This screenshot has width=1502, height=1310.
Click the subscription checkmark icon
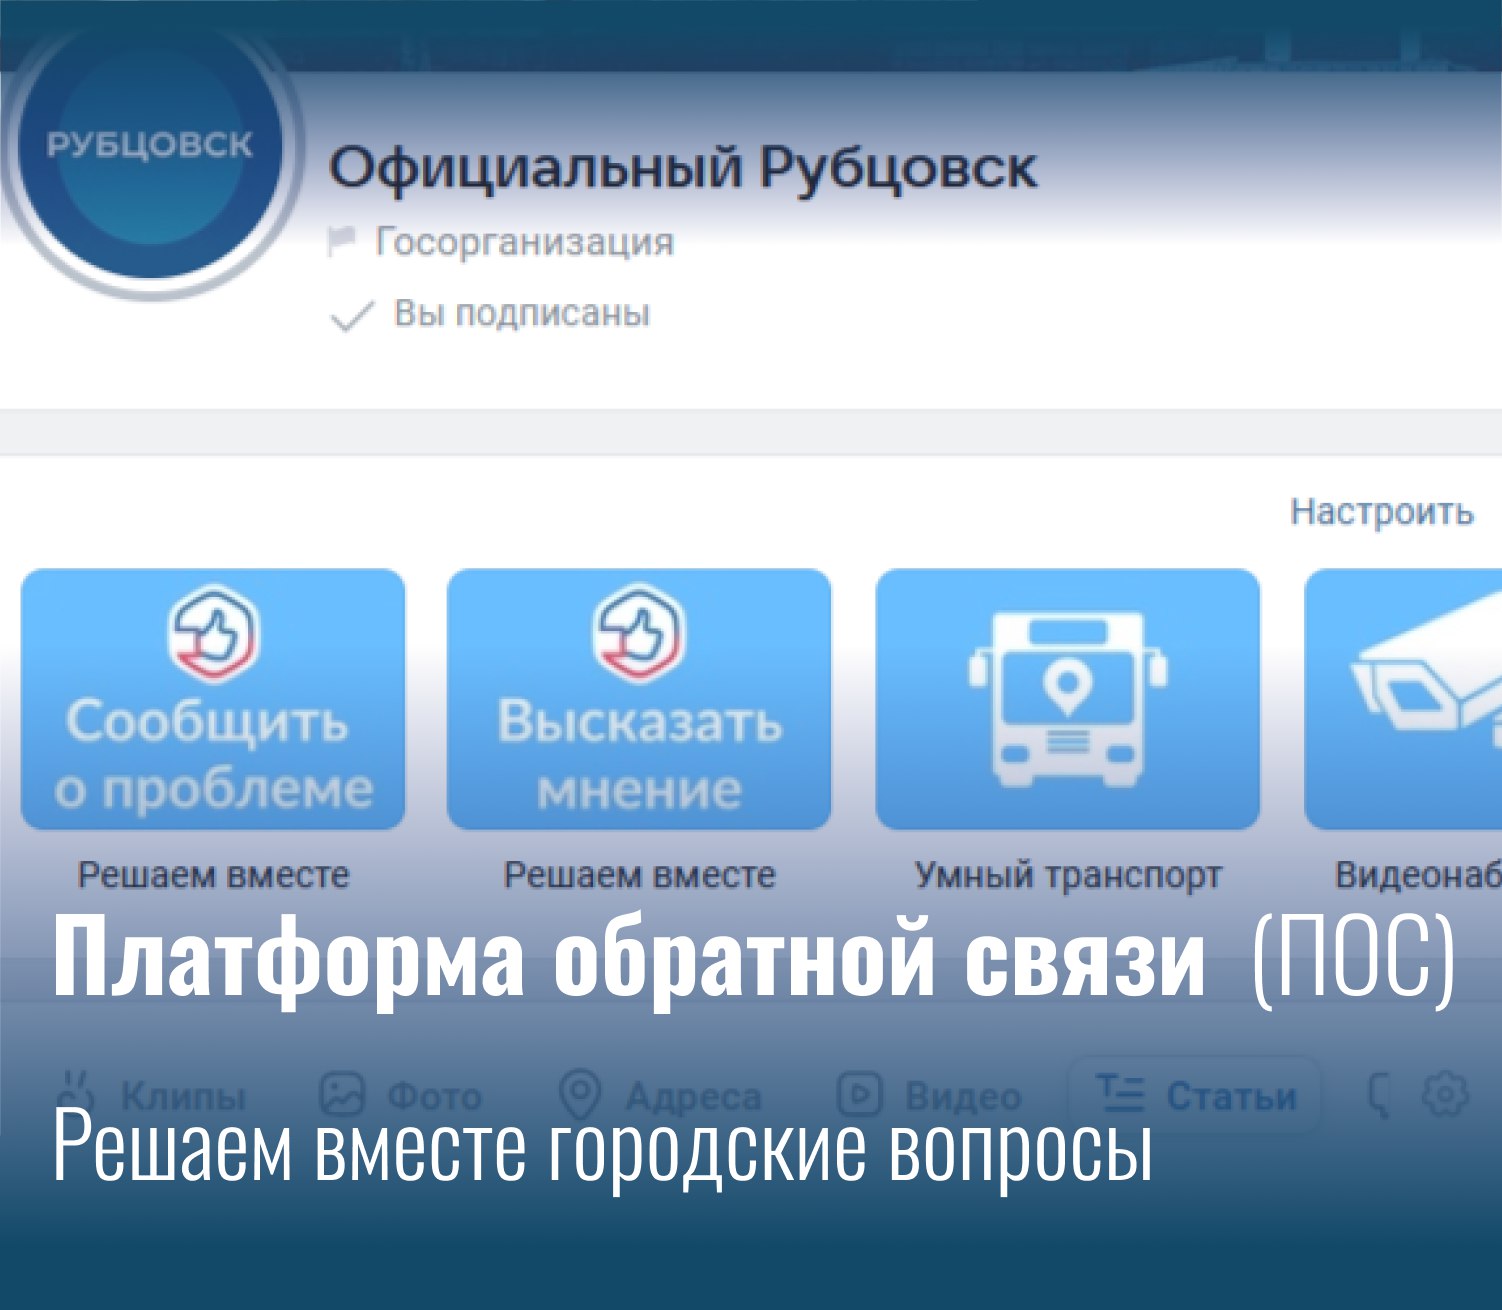pyautogui.click(x=351, y=317)
